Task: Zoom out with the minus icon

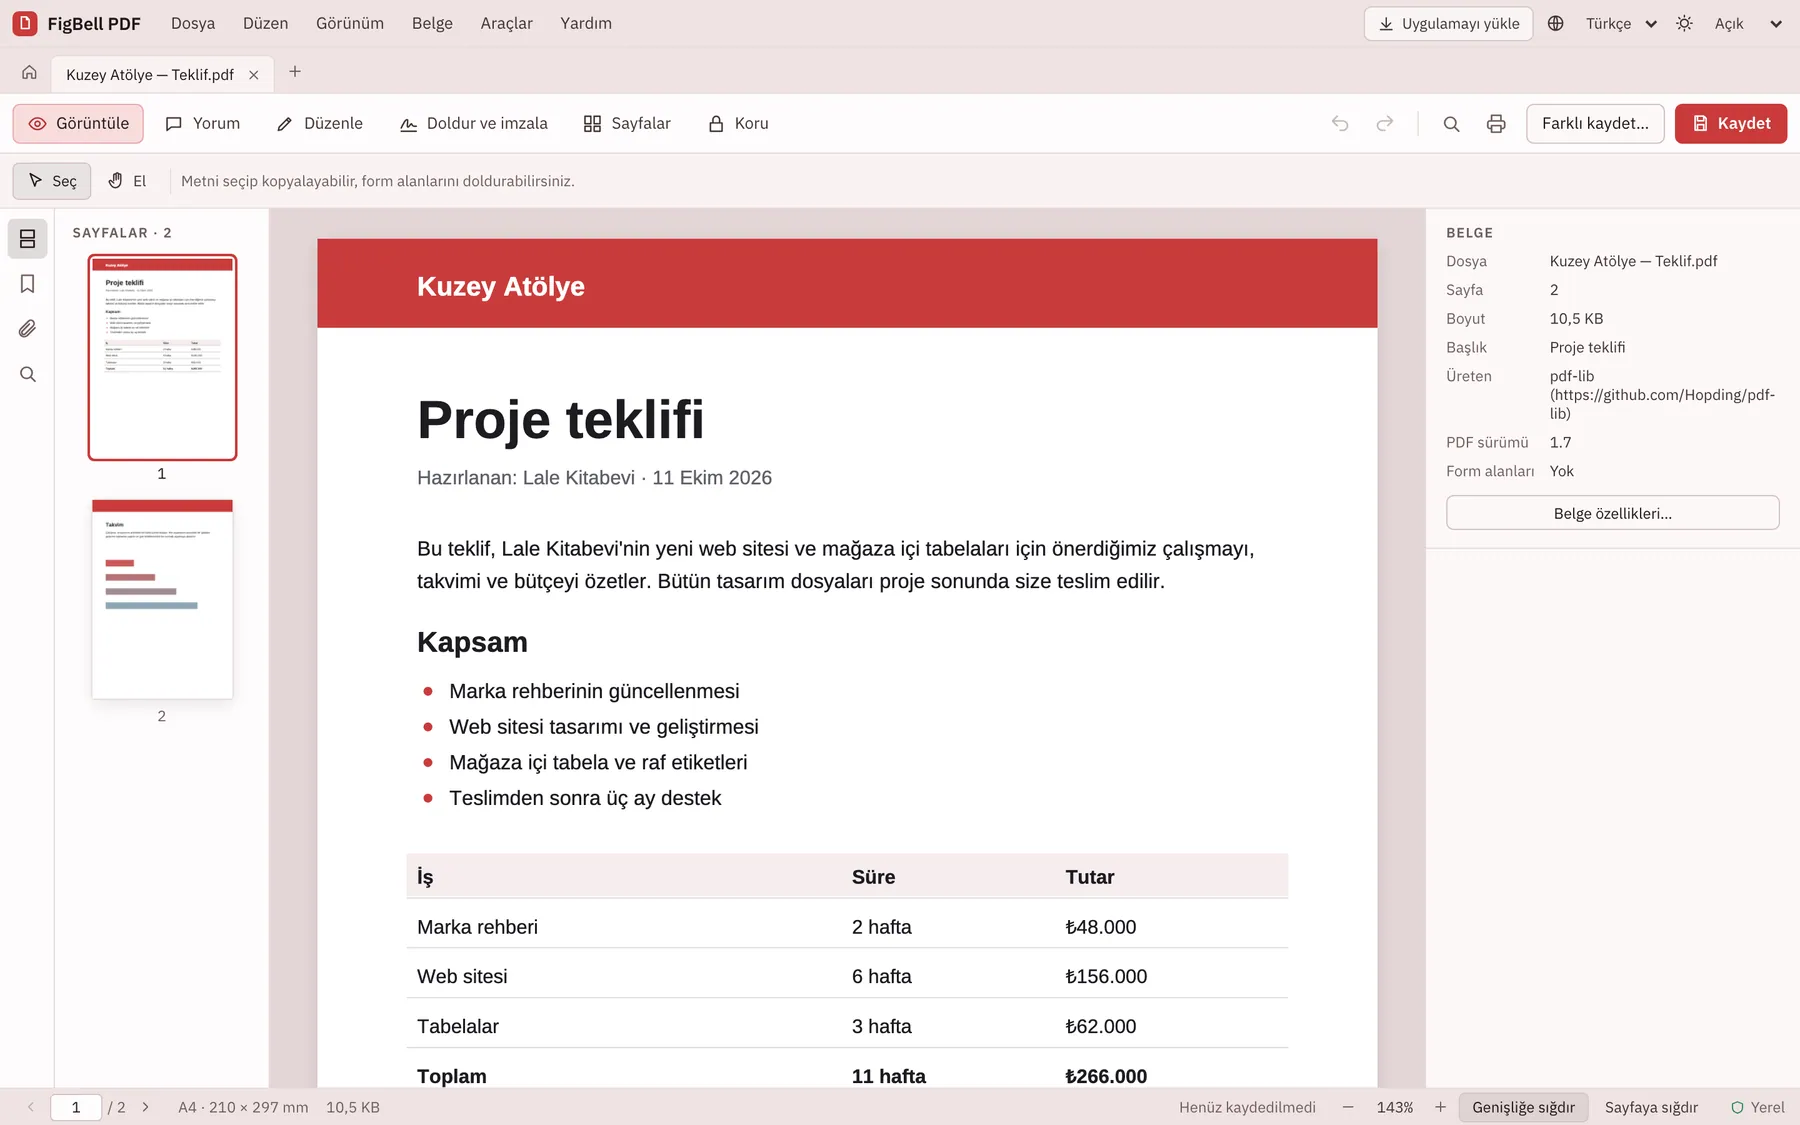Action: 1348,1107
